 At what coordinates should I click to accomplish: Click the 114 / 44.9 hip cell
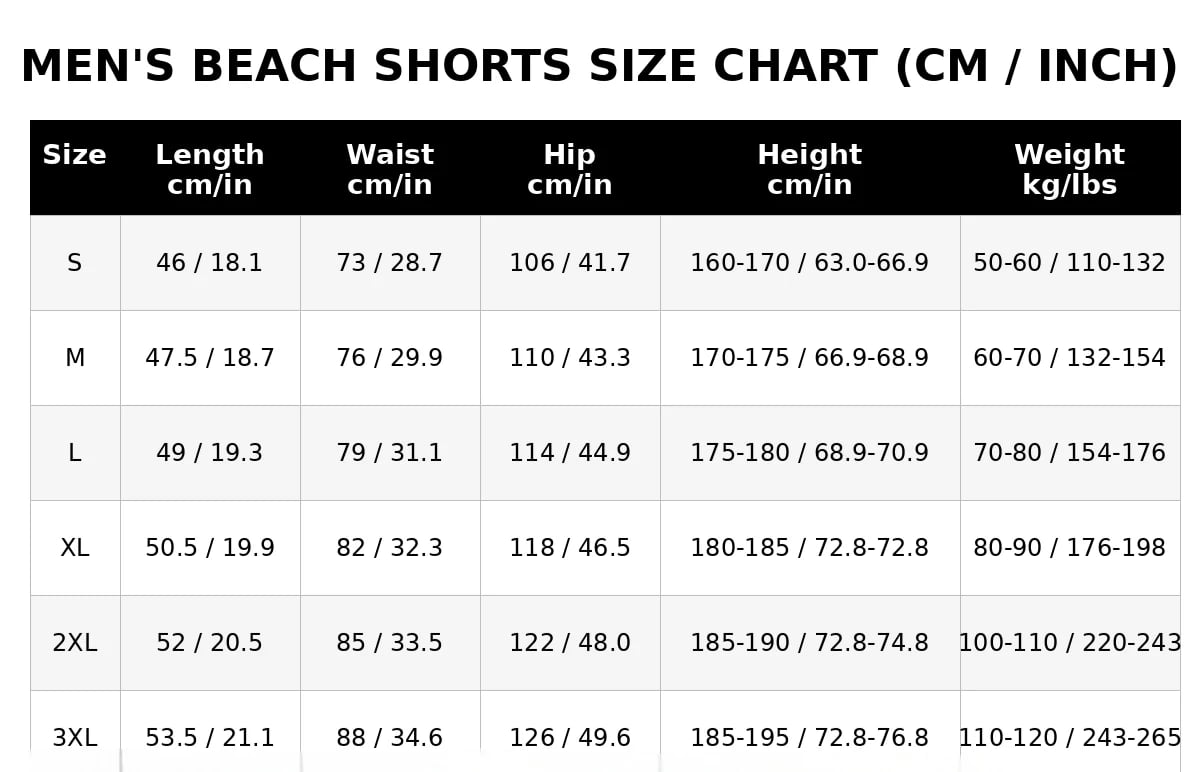point(570,453)
